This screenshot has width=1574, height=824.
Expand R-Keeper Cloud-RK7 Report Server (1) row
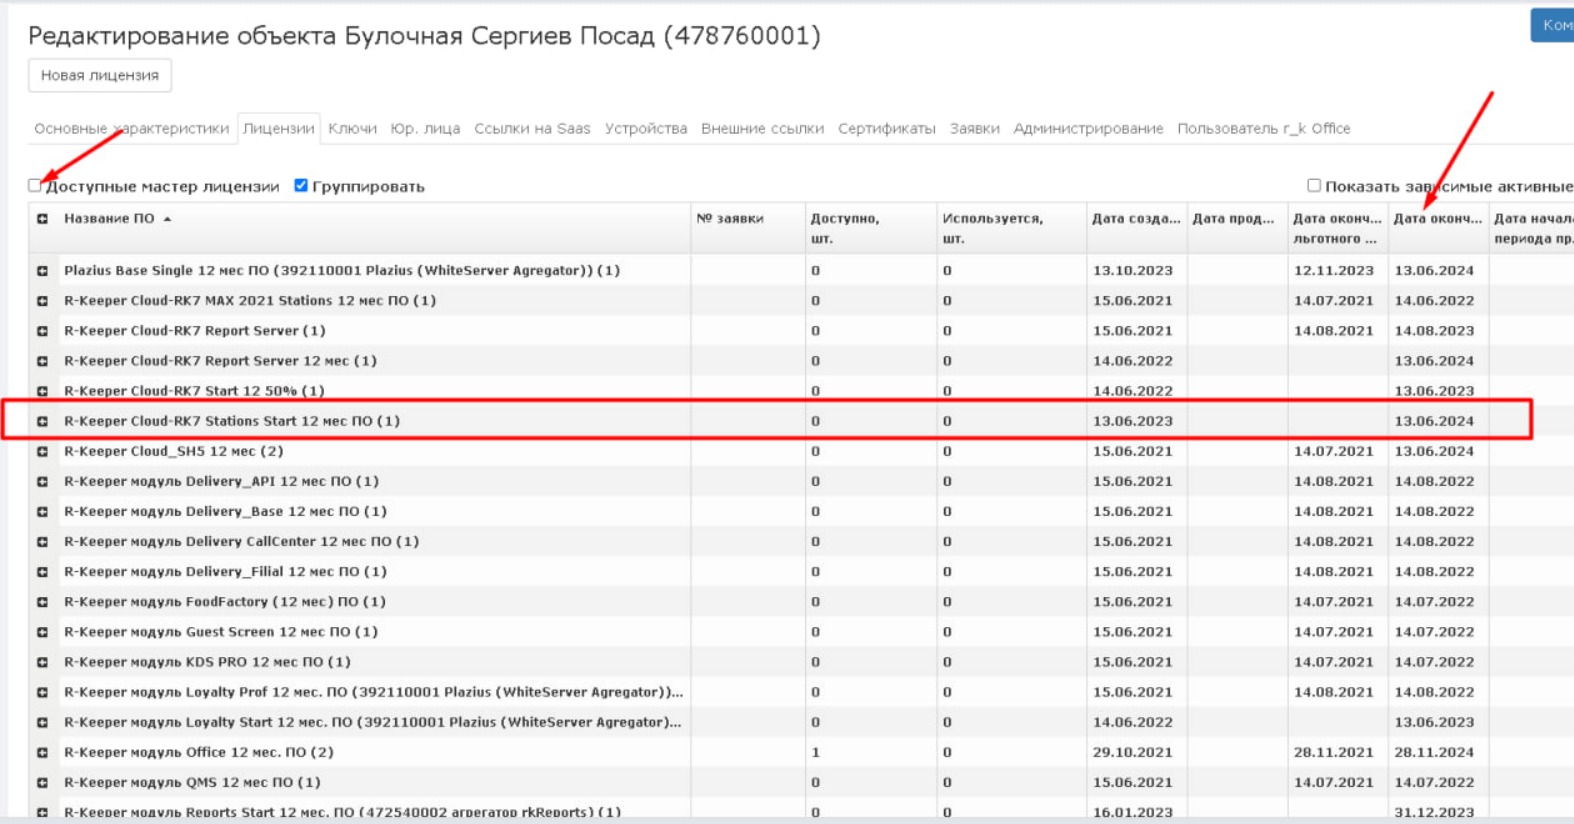click(42, 331)
